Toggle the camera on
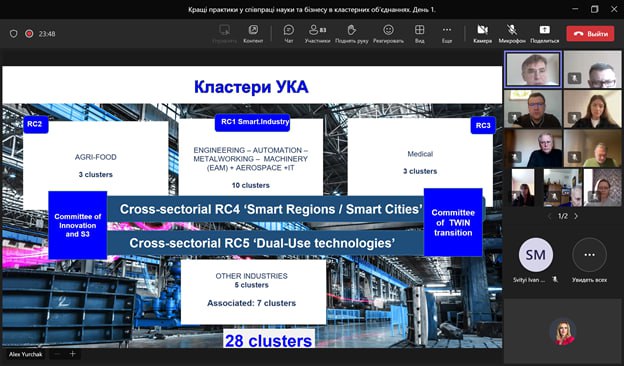 (482, 33)
